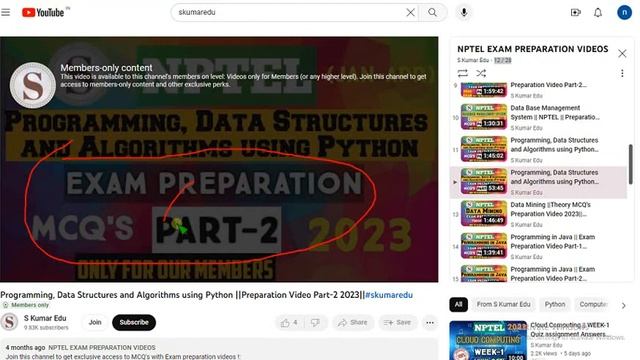
Task: Click the Members only badge
Action: [26, 305]
